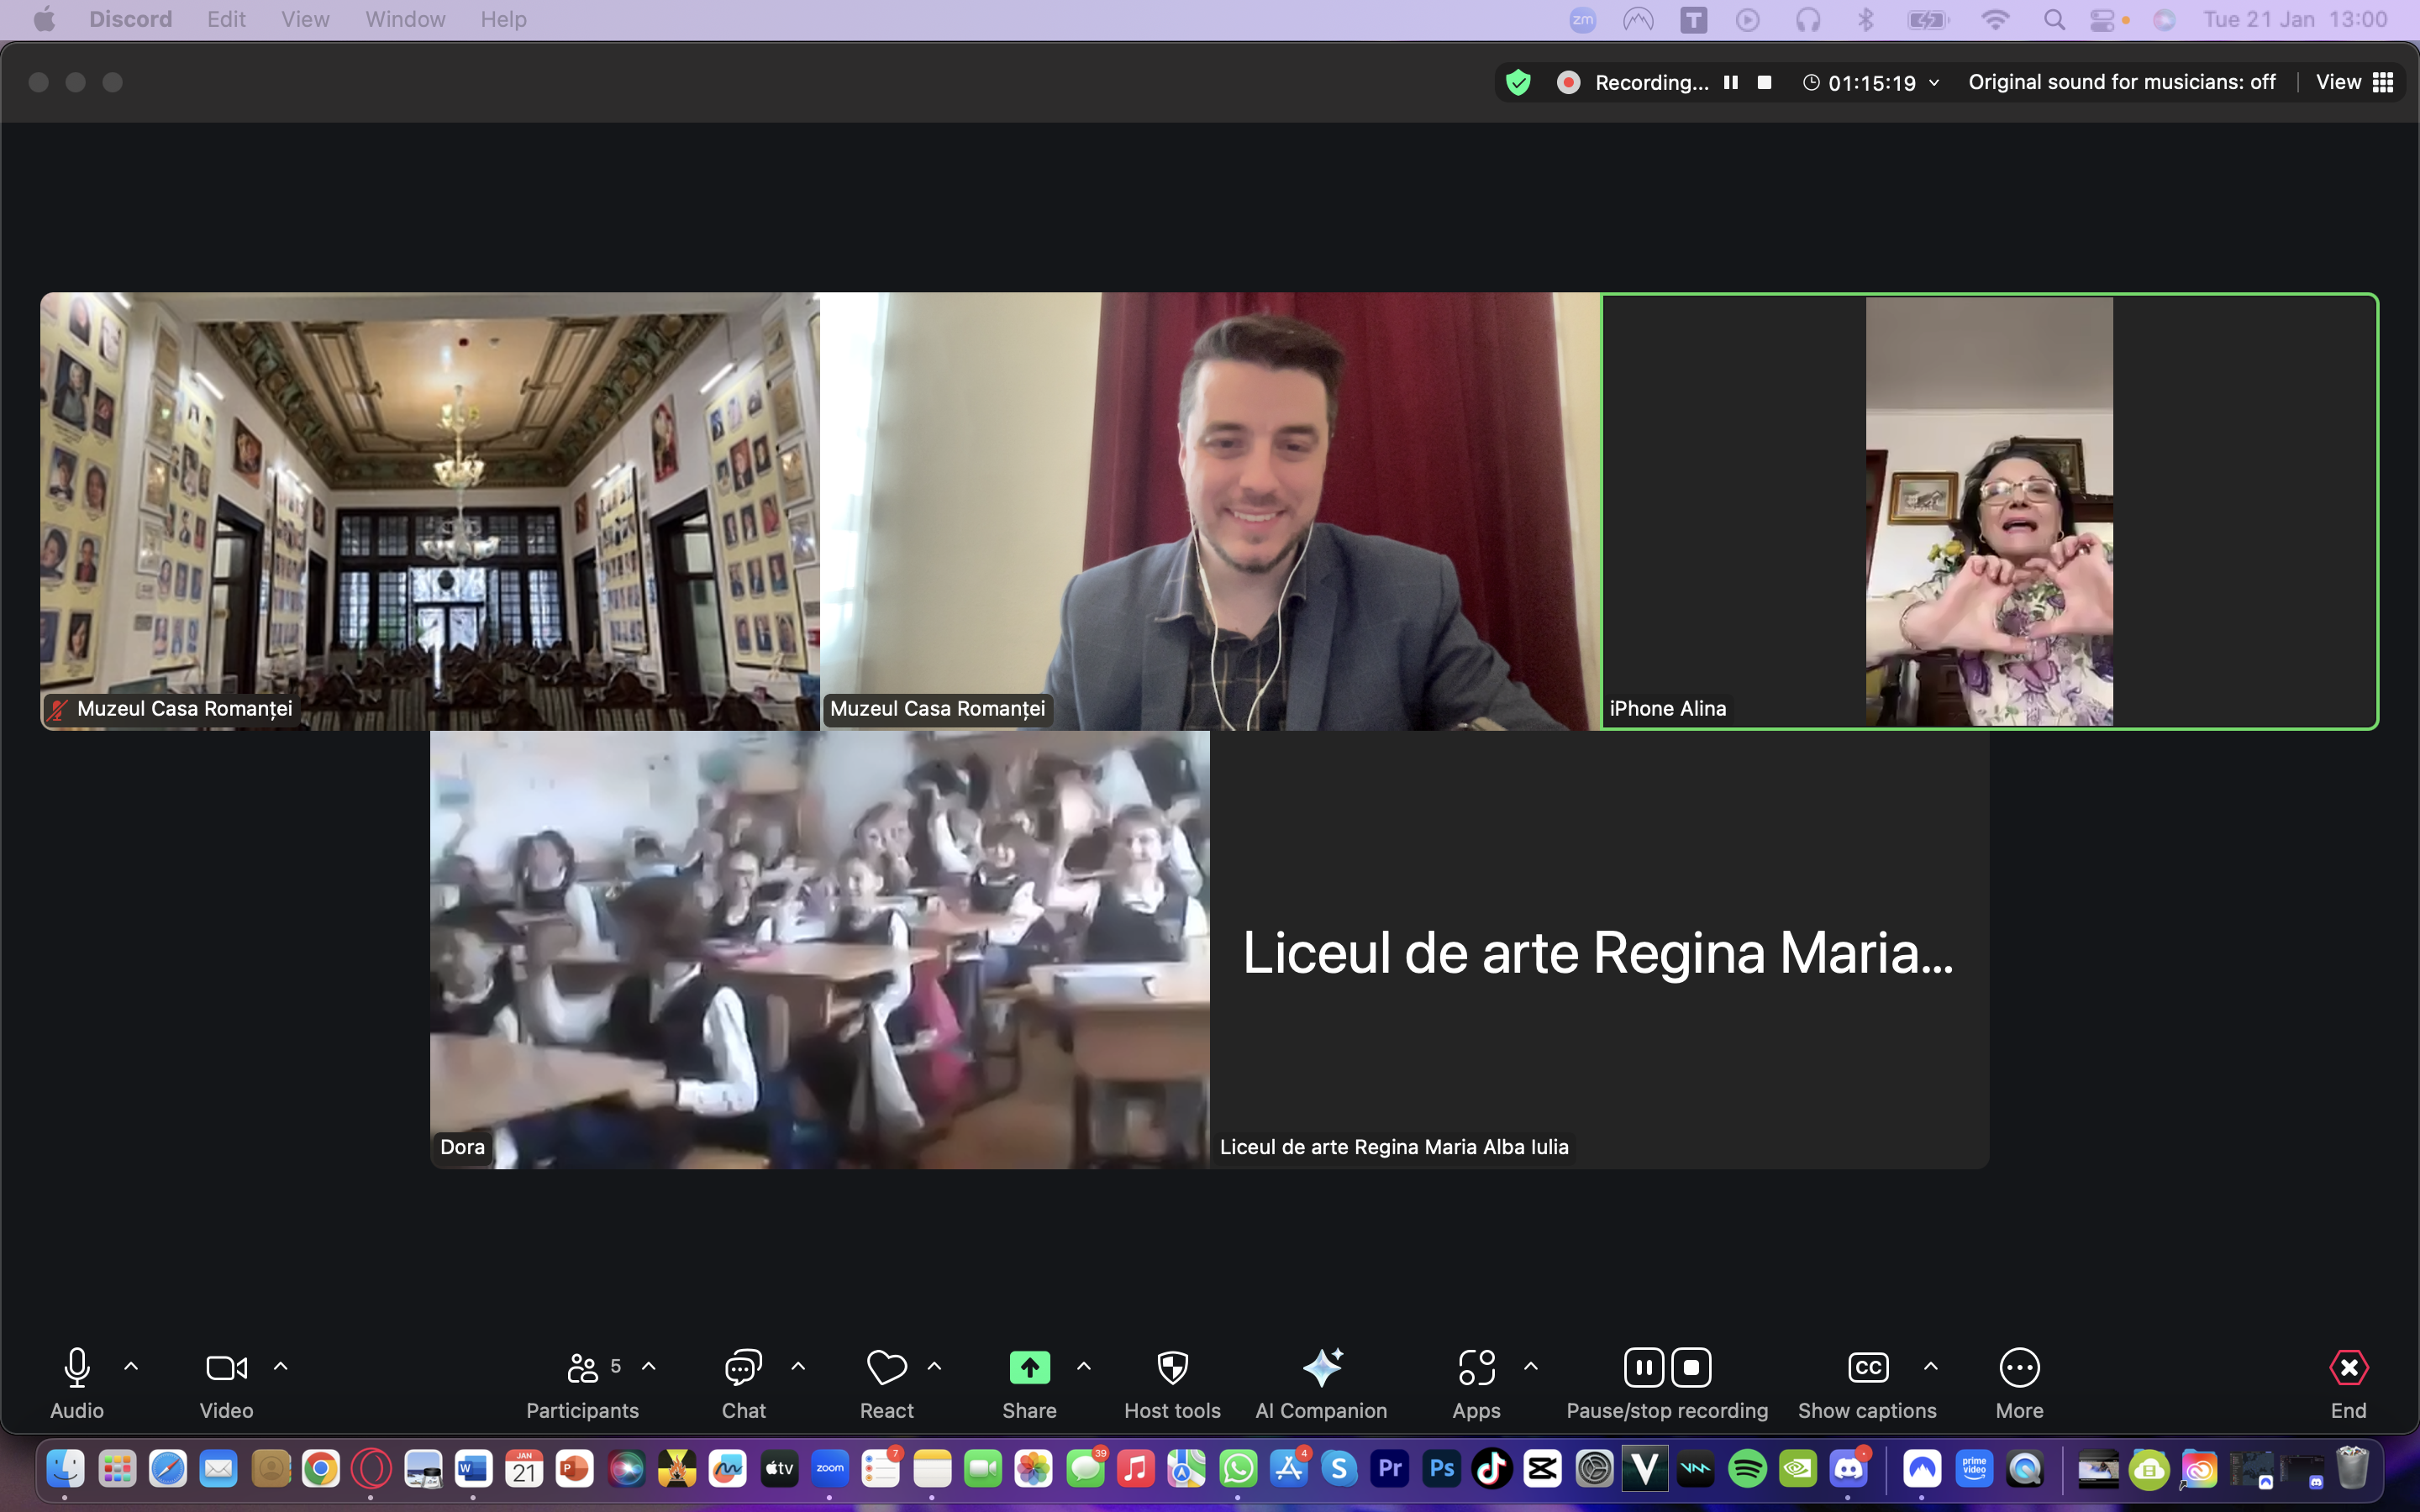Viewport: 2420px width, 1512px height.
Task: Expand the chevron next to Participants
Action: pos(649,1366)
